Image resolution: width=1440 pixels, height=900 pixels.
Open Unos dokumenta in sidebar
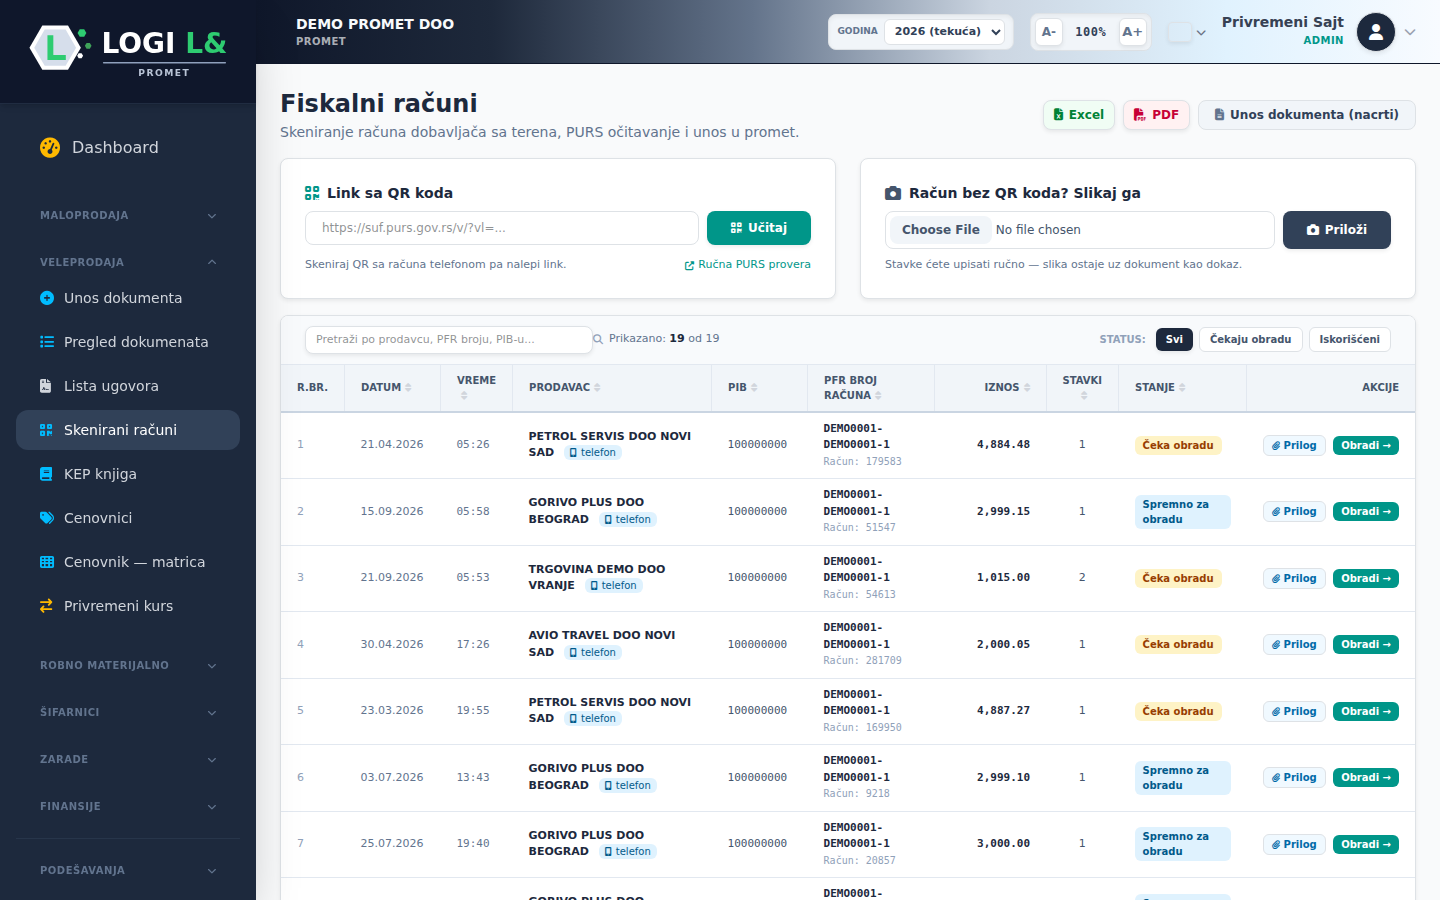(128, 298)
